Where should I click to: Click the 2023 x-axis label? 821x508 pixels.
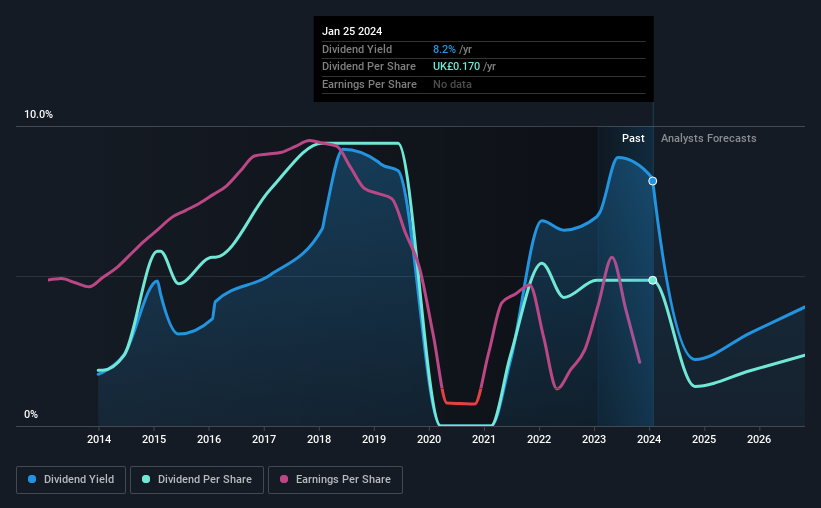coord(594,439)
